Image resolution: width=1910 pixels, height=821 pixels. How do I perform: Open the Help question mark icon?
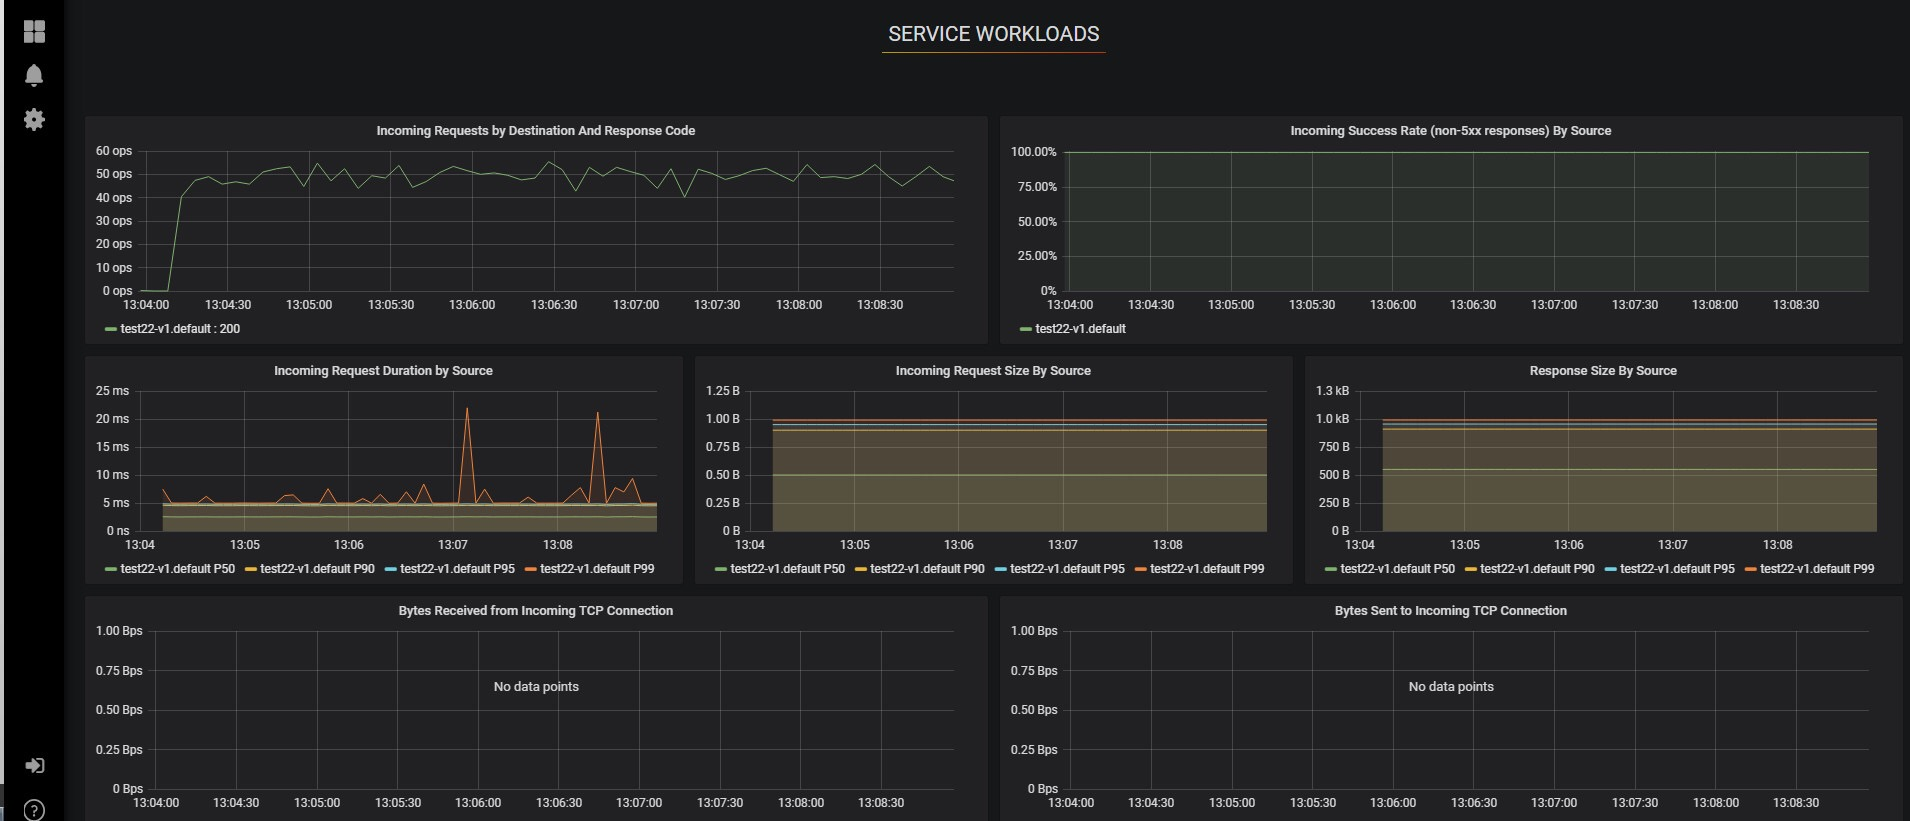click(x=34, y=810)
